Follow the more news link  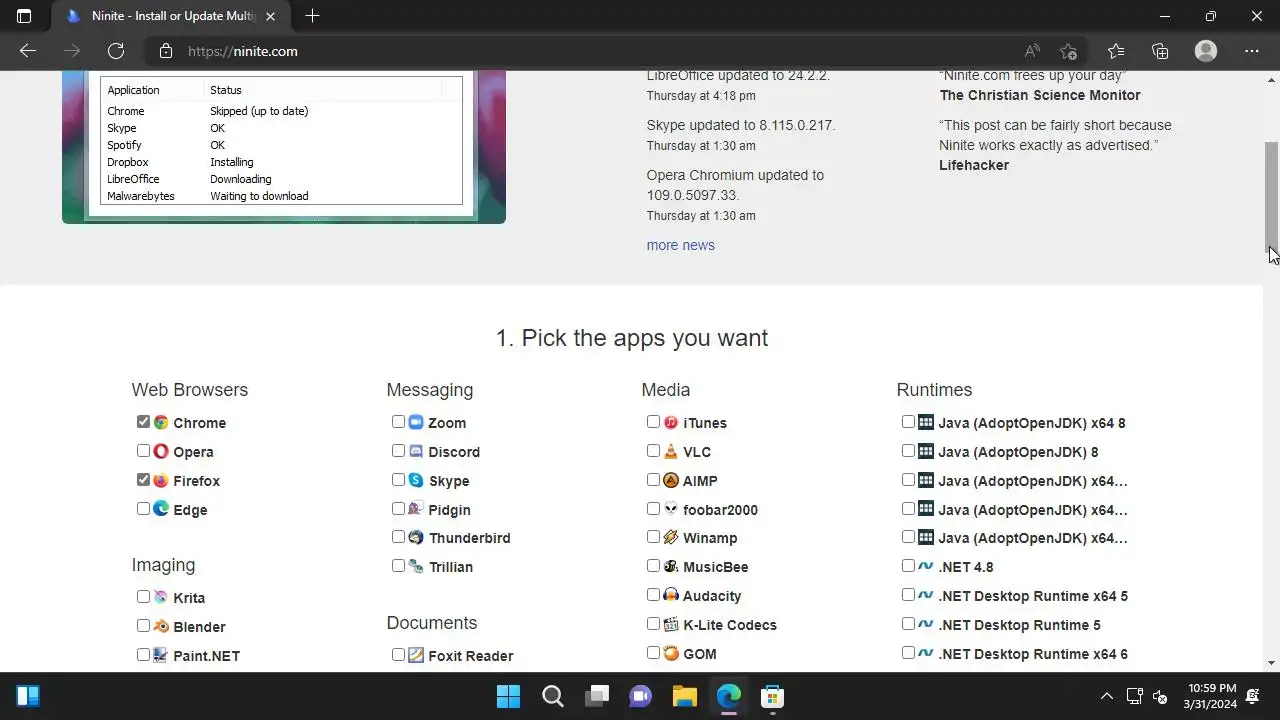680,245
